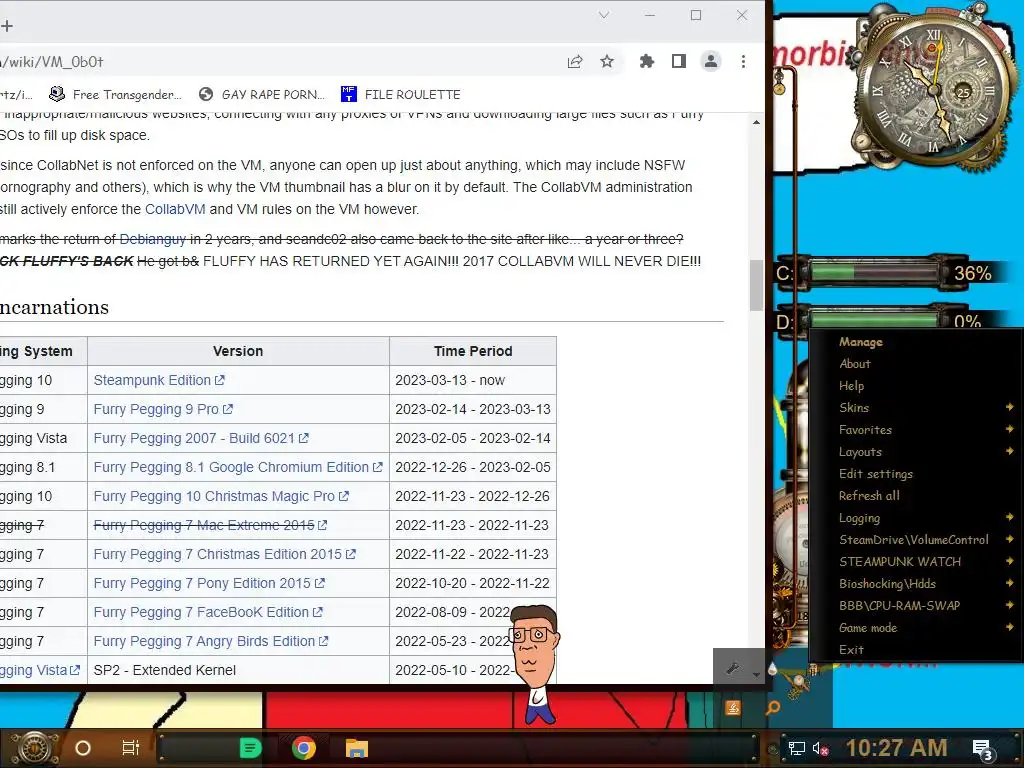
Task: Choose Edit settings in the context menu
Action: pyautogui.click(x=916, y=474)
